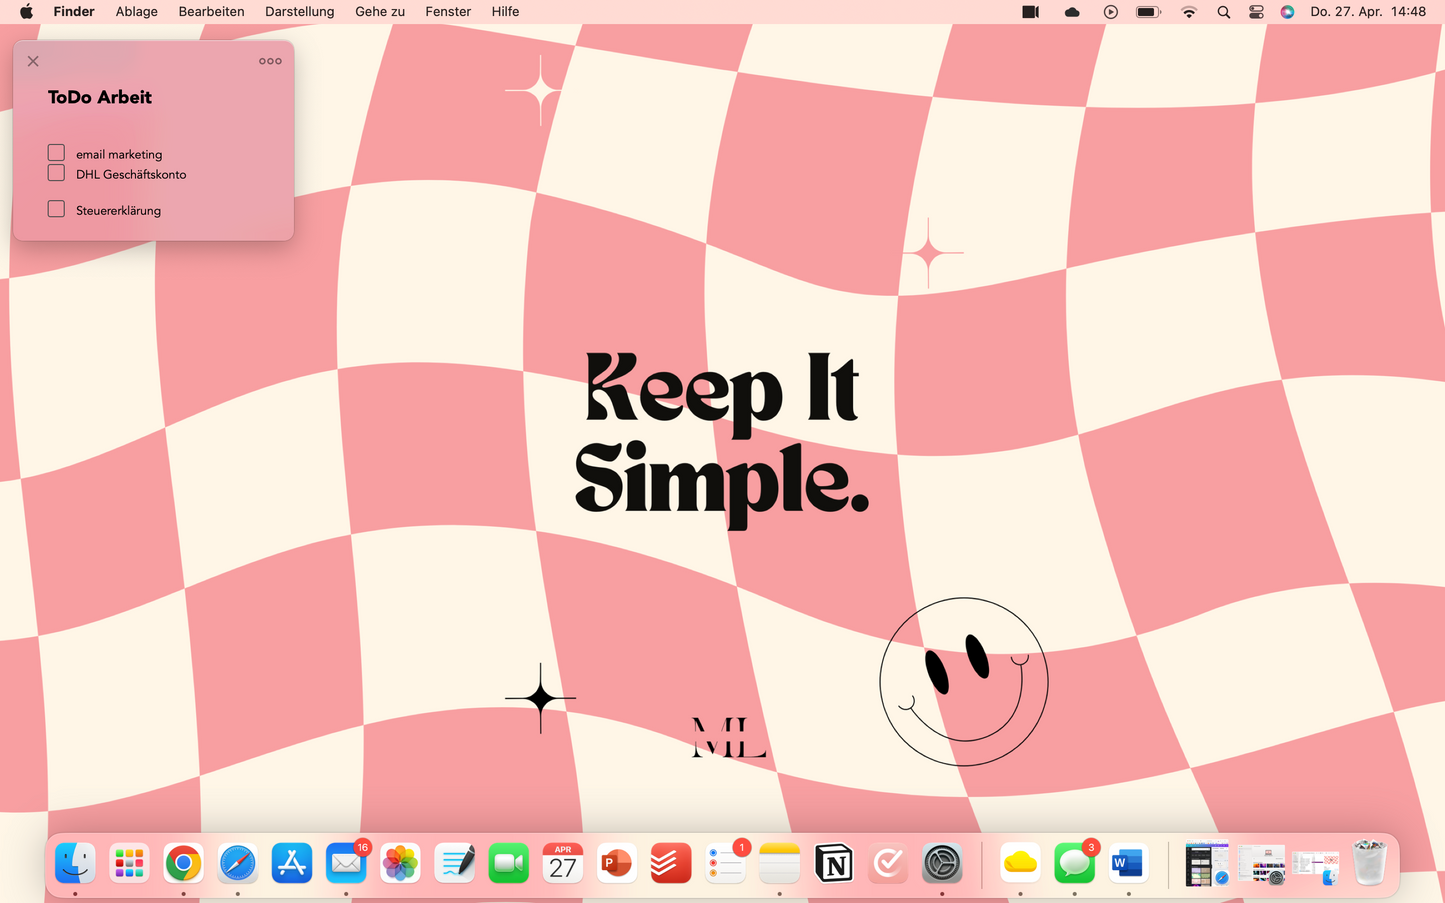Click the camera icon in menu bar
The width and height of the screenshot is (1445, 903).
pos(1030,12)
